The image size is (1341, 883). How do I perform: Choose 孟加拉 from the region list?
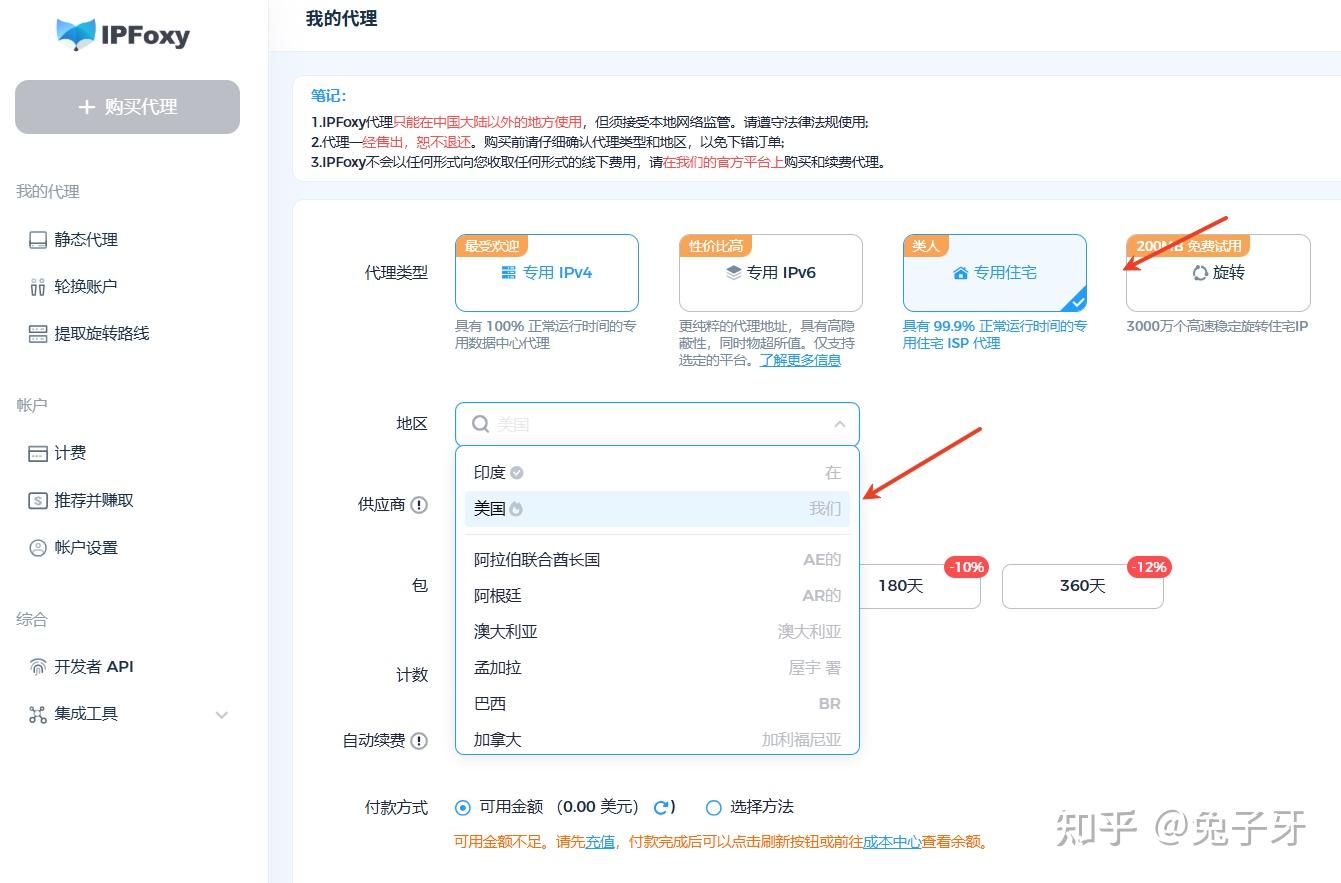657,668
